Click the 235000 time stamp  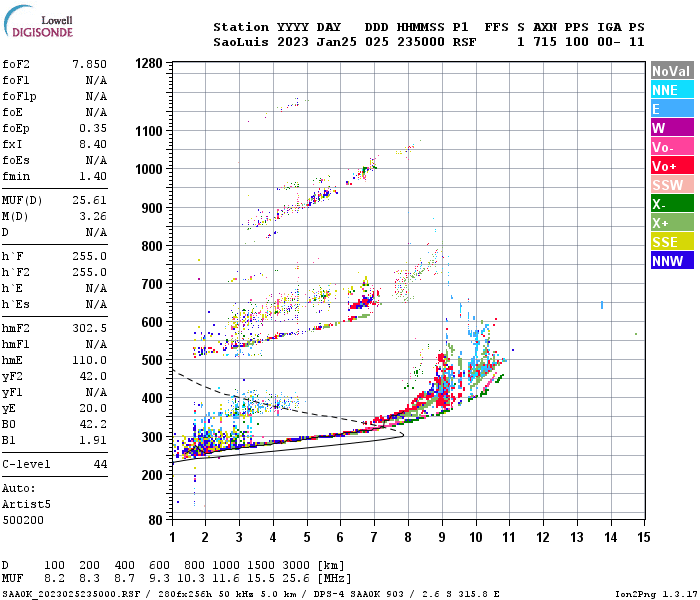(421, 42)
